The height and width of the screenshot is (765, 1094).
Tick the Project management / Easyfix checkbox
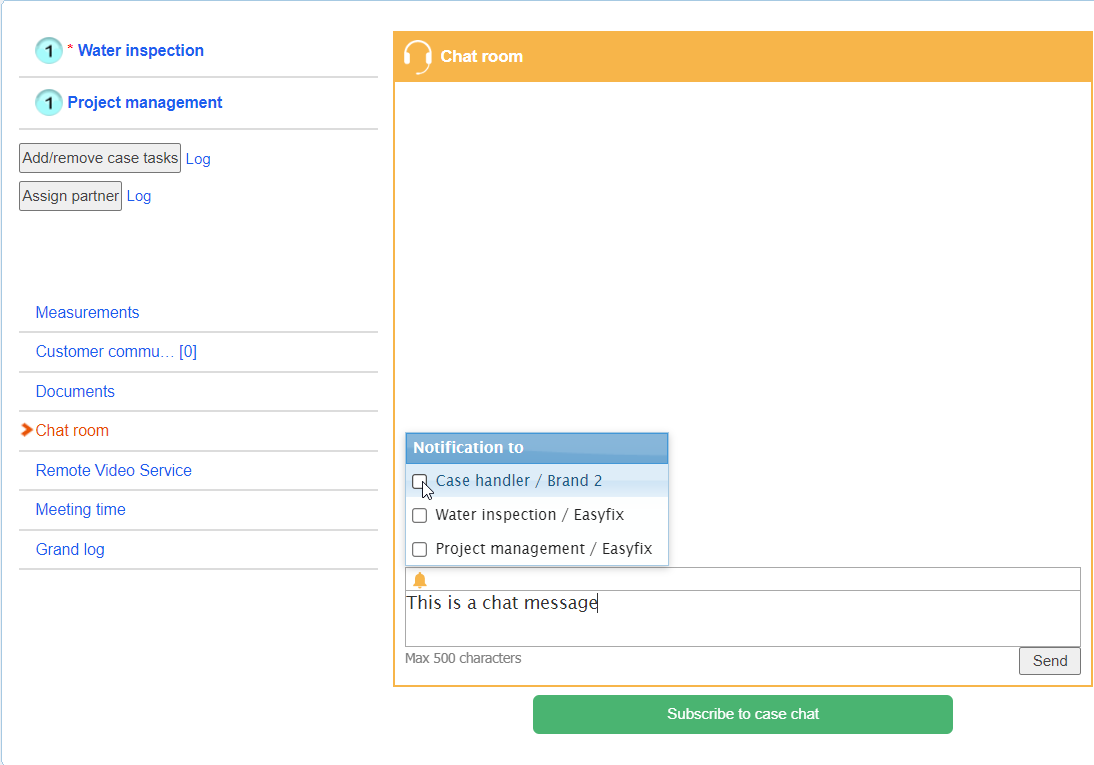pos(420,549)
